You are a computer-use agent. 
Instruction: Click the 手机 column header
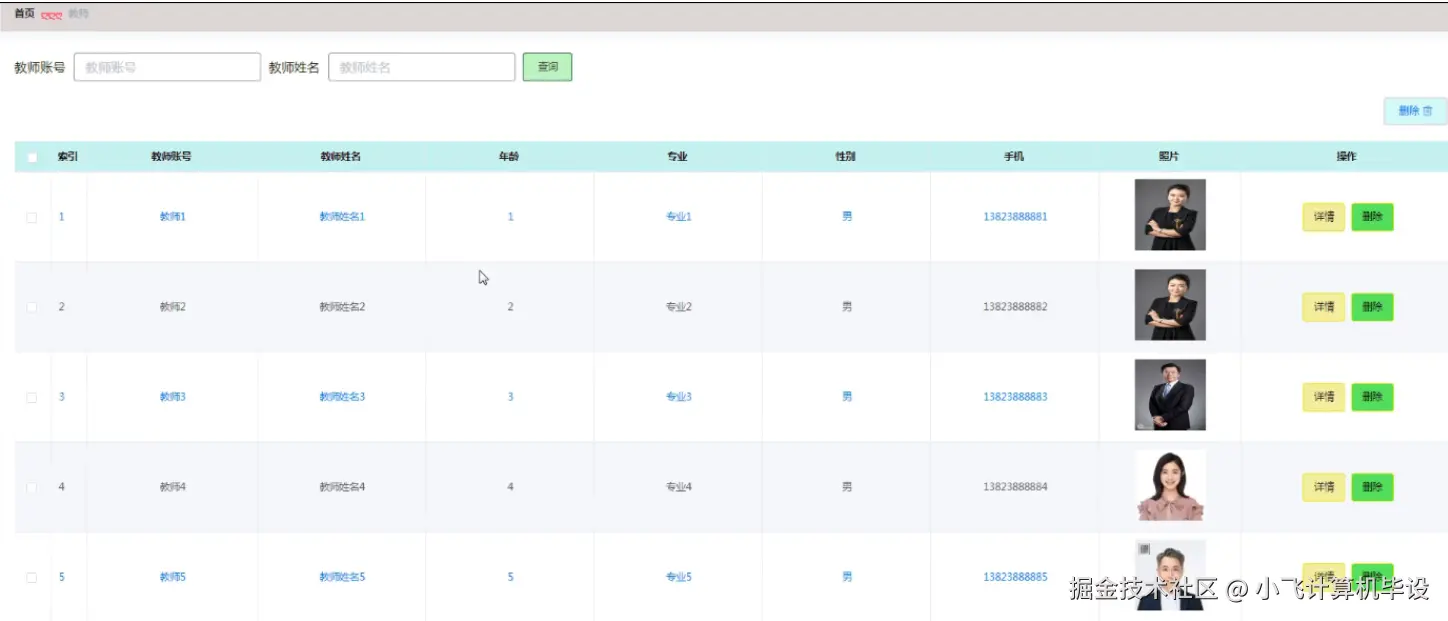(x=1015, y=157)
